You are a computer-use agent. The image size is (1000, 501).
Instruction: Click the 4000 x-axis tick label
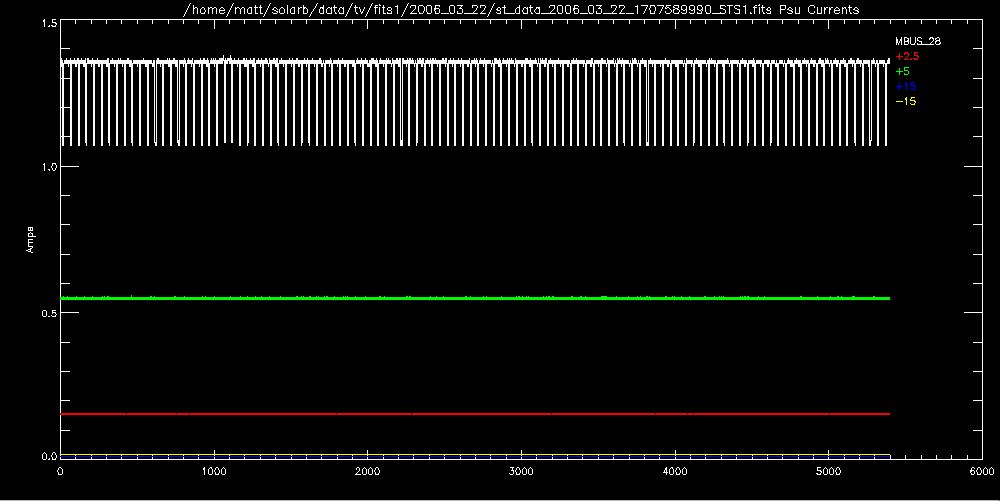(x=675, y=472)
